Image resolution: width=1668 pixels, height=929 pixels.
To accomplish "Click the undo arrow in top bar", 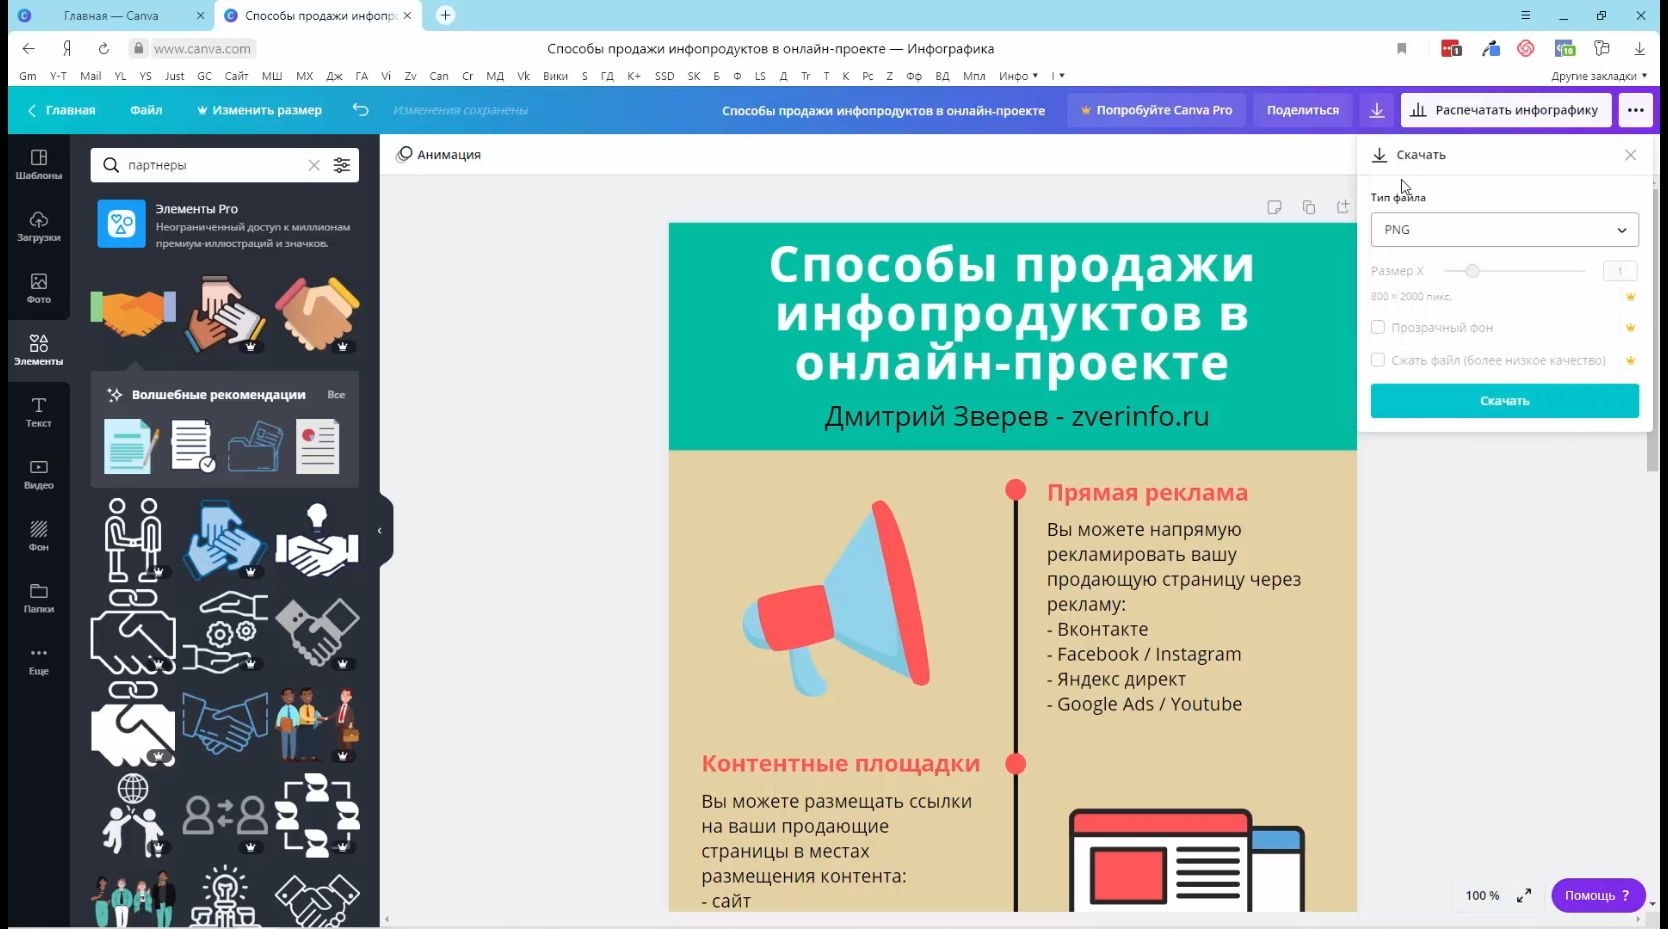I will click(x=361, y=110).
